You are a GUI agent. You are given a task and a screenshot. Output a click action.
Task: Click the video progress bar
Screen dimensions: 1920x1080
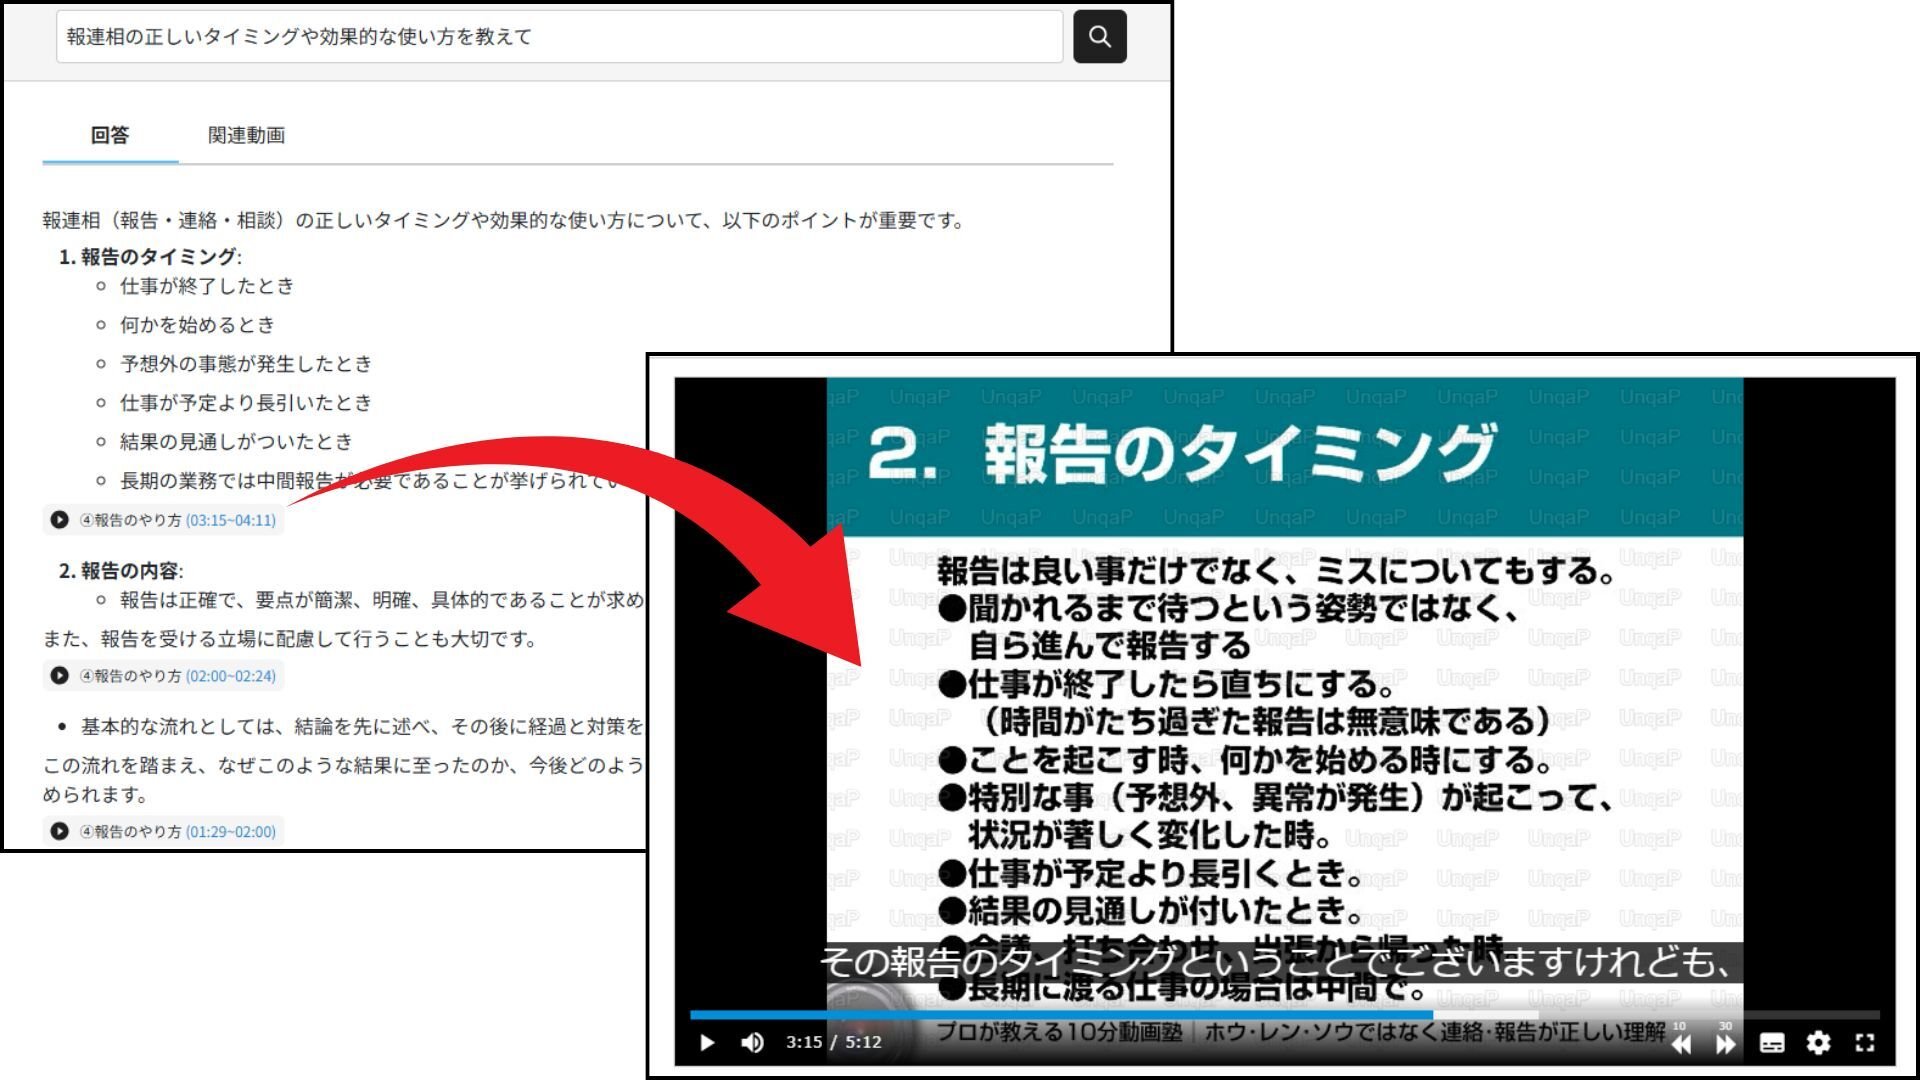pyautogui.click(x=1284, y=1015)
